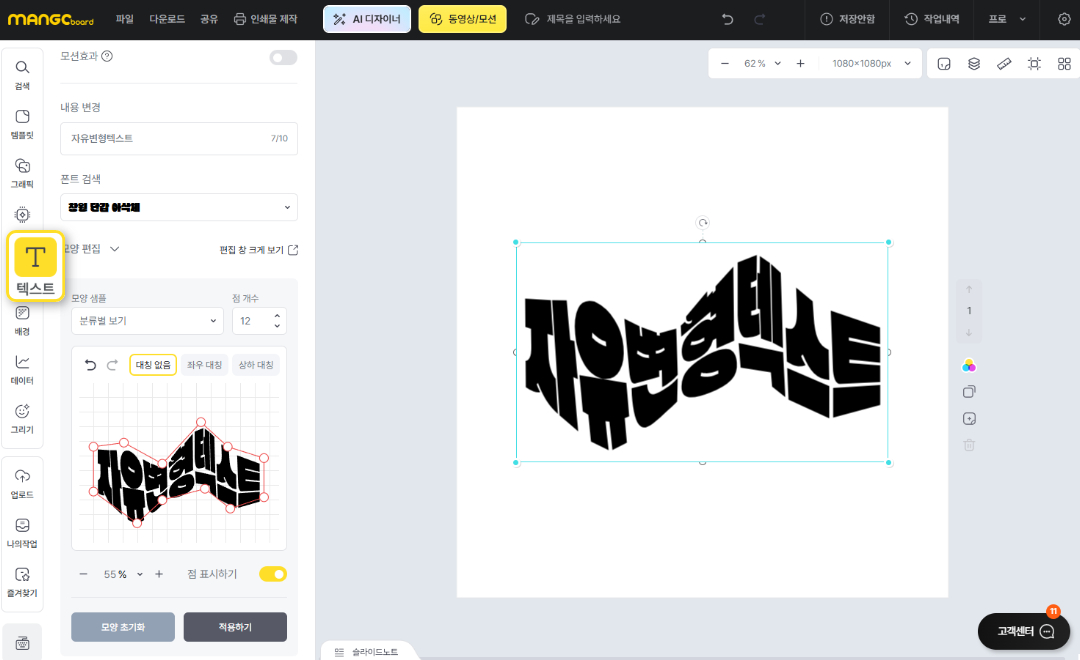Open the 다운로드 menu

tap(167, 19)
